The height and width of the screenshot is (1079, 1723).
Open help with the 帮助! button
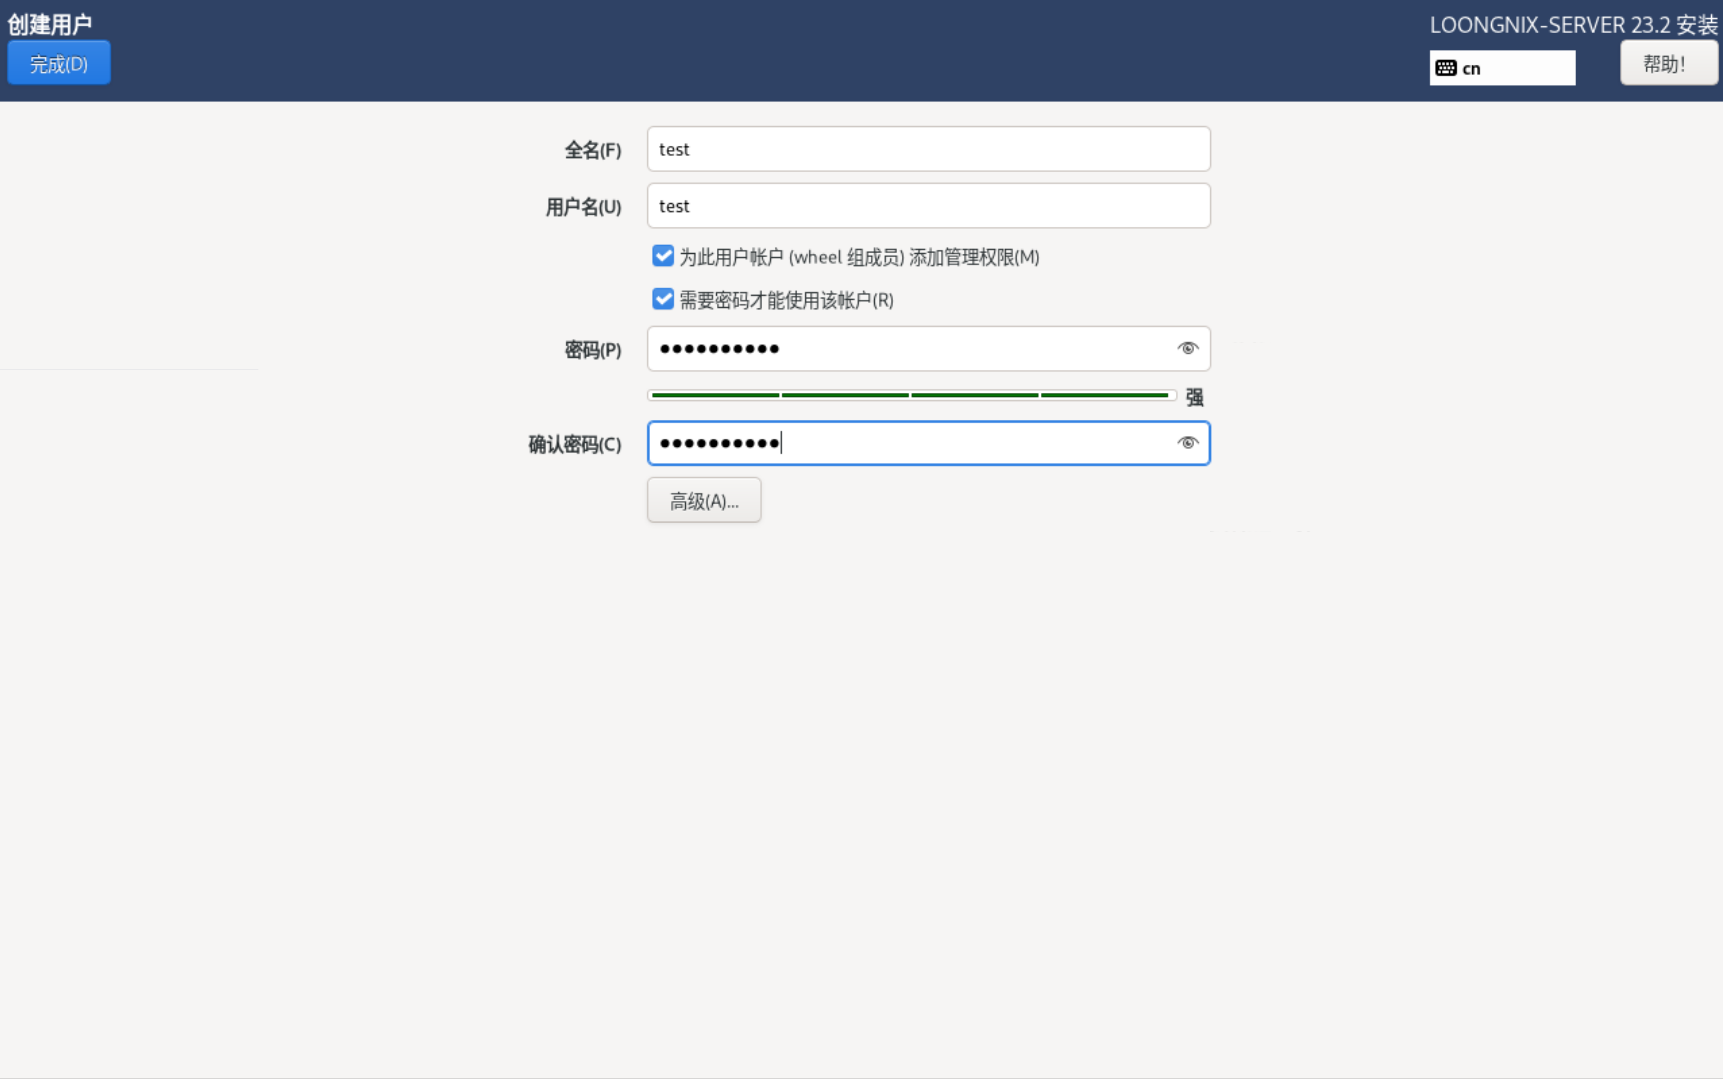coord(1667,64)
